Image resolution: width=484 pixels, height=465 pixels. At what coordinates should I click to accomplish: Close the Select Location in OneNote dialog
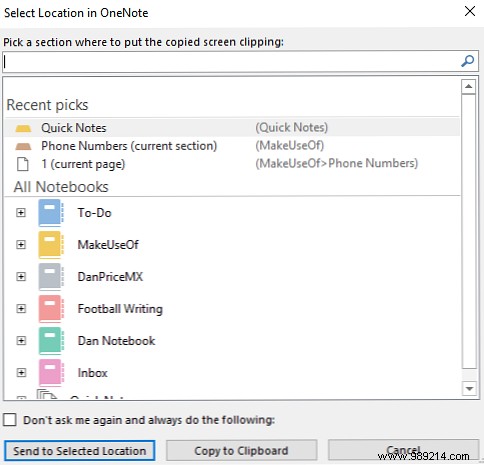[x=470, y=11]
